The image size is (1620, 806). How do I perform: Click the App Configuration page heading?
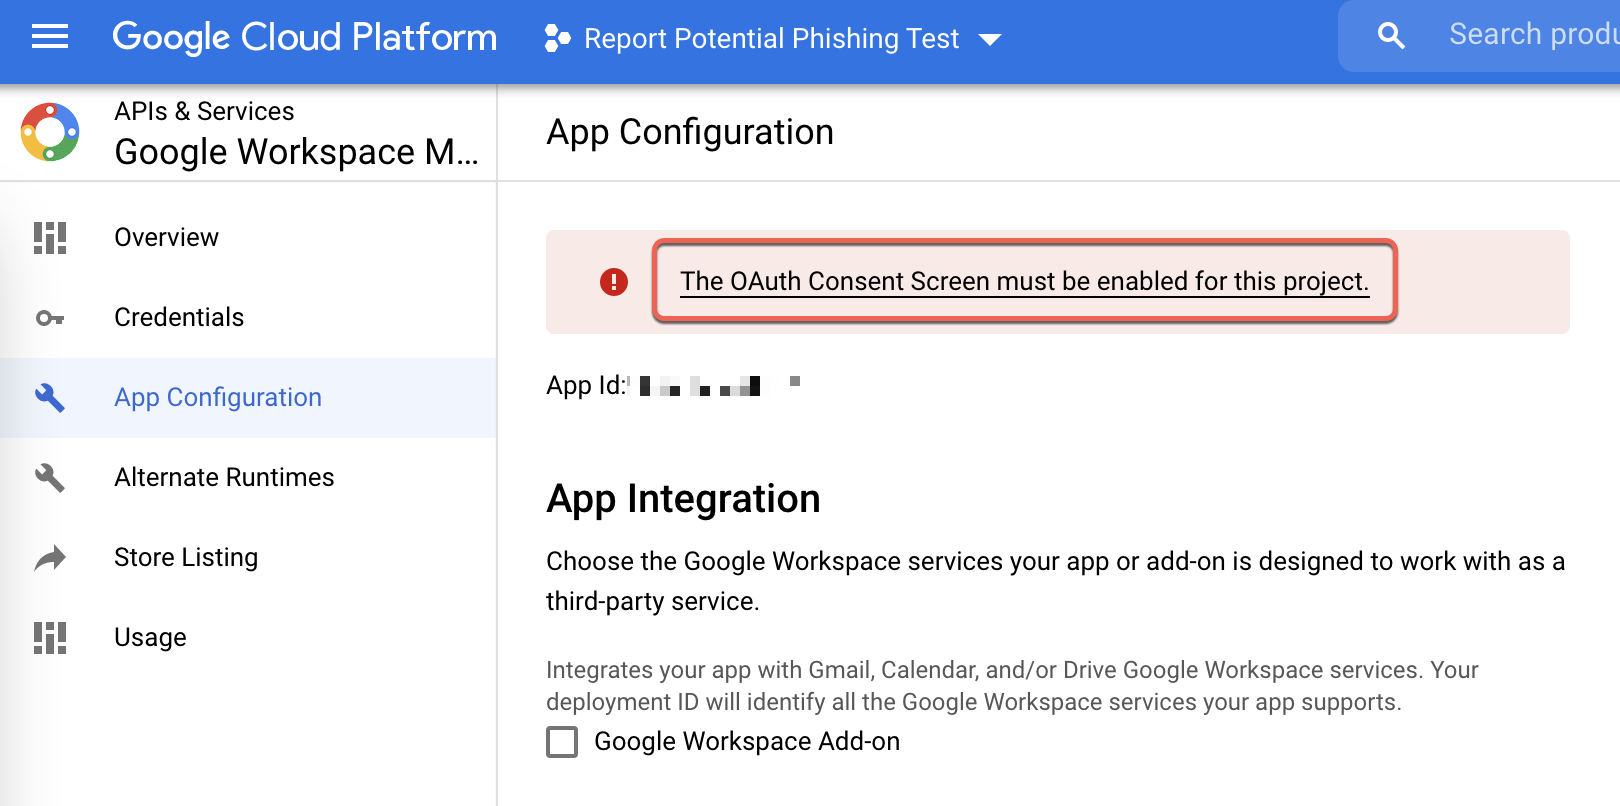click(690, 133)
